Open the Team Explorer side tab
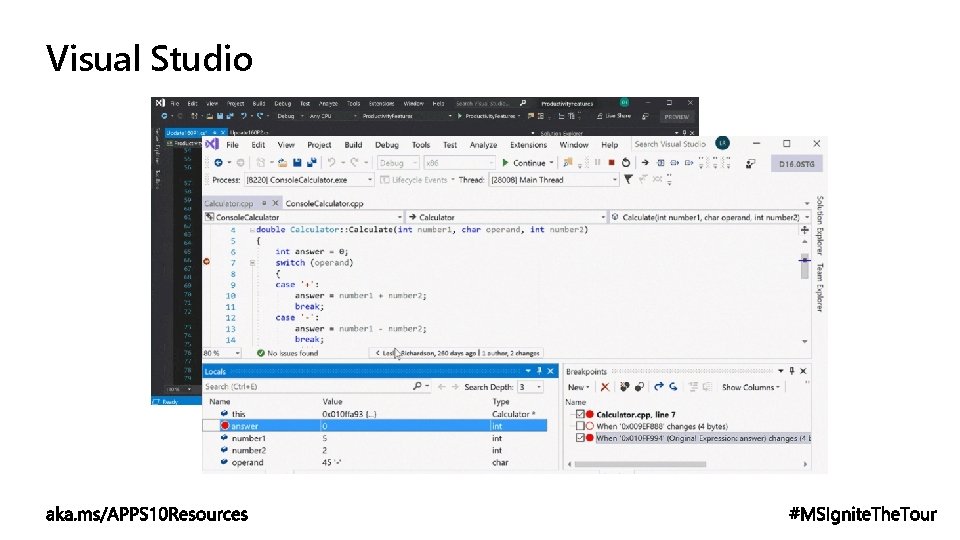960x540 pixels. [820, 287]
